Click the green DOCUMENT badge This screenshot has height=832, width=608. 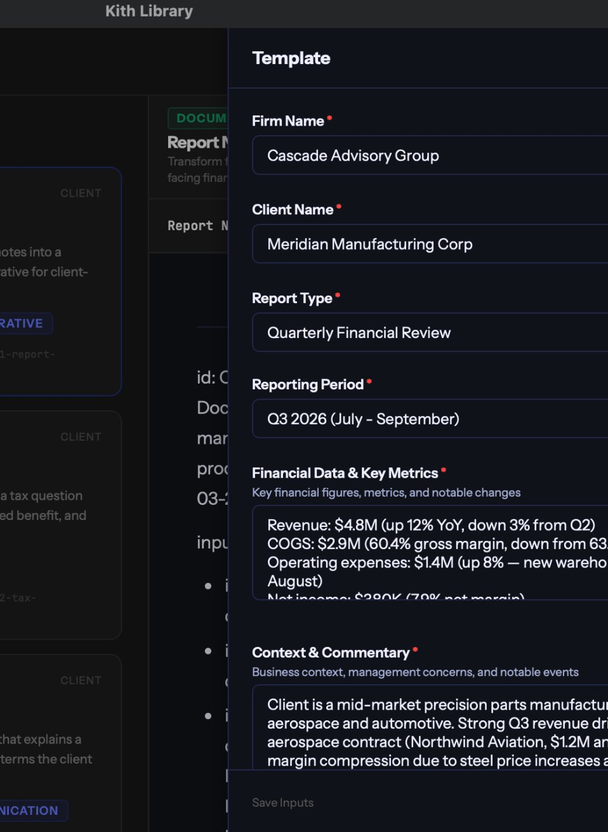click(x=198, y=118)
